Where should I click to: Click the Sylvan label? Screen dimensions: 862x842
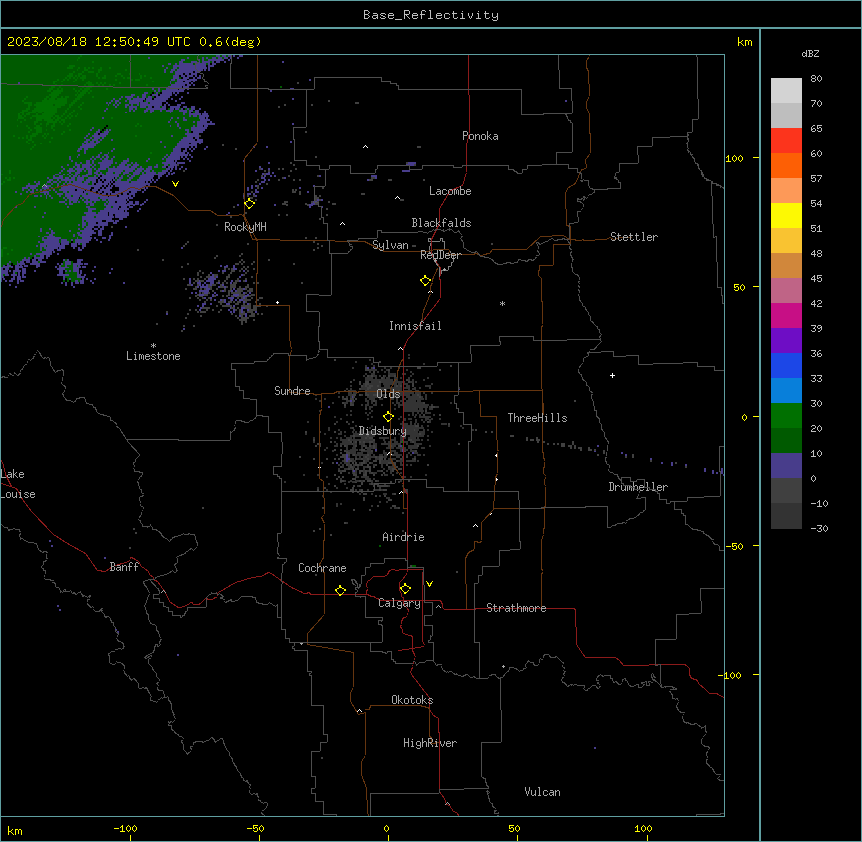[x=390, y=245]
